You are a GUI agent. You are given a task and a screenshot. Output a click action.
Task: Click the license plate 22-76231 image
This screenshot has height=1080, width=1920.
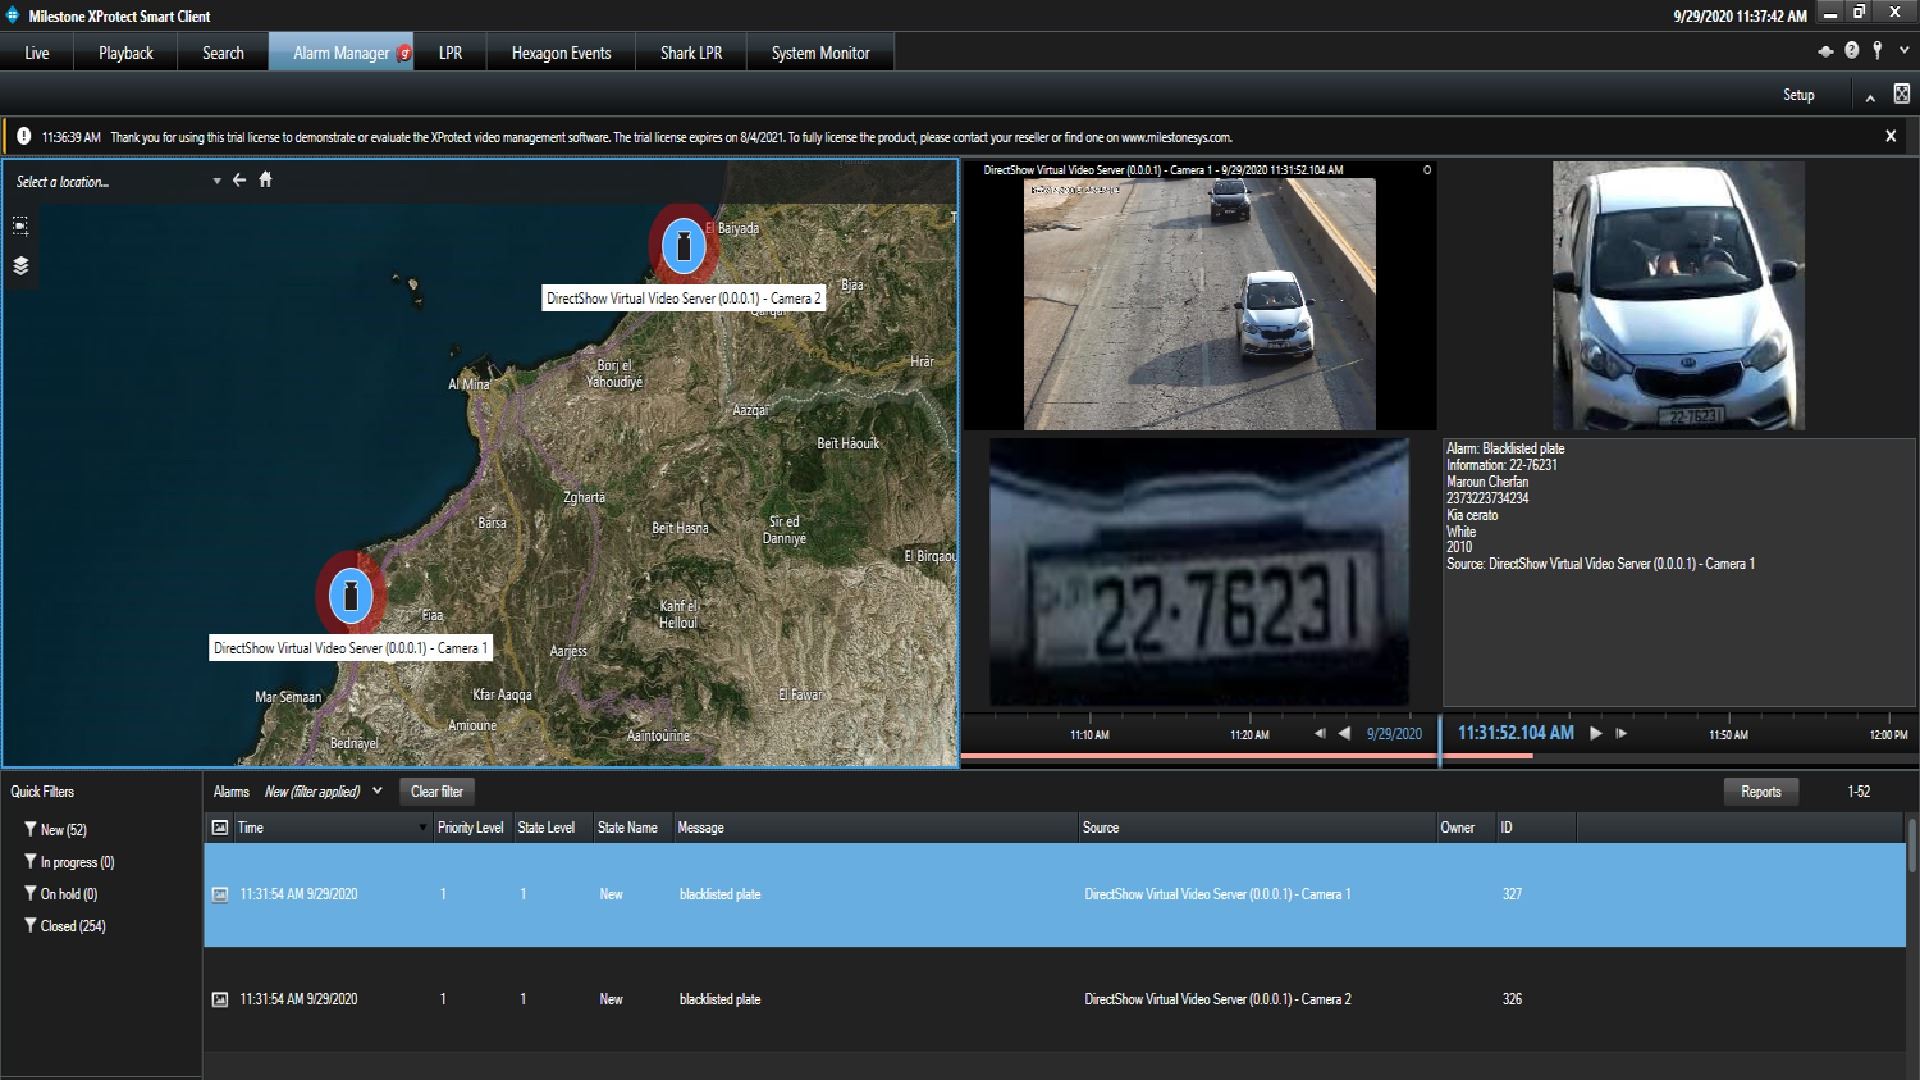[x=1199, y=572]
